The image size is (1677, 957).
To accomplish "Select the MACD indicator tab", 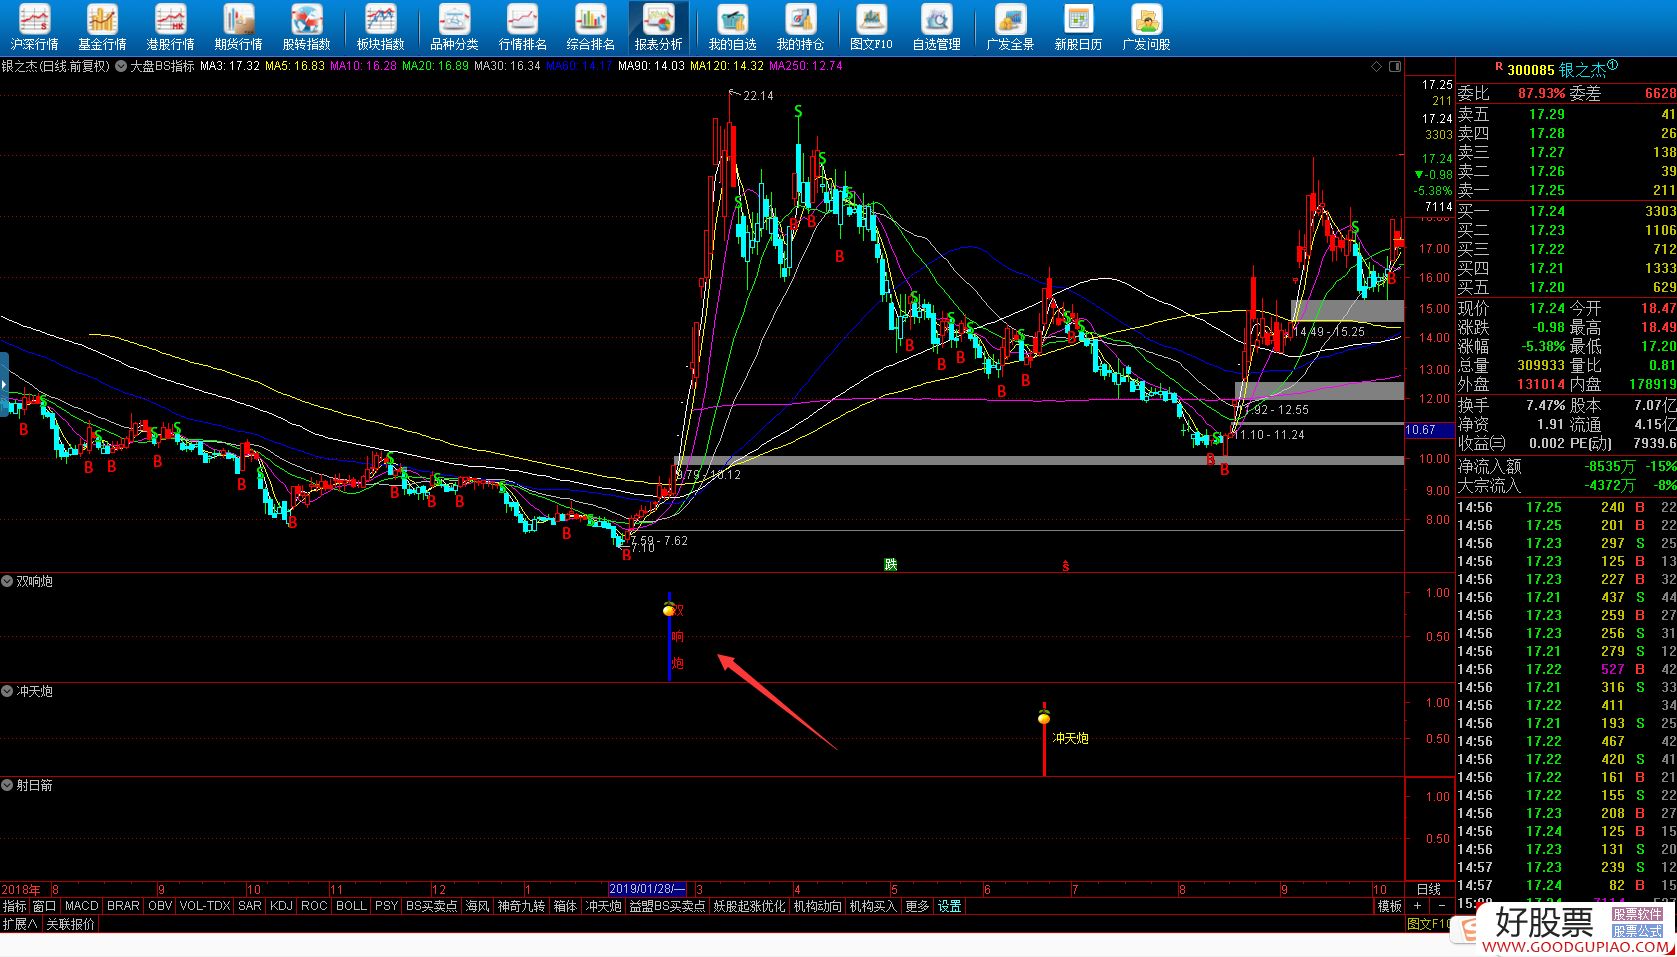I will pyautogui.click(x=82, y=906).
